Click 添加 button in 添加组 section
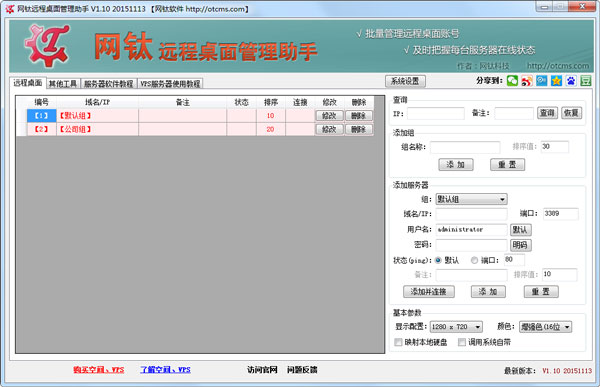Screen dimensions: 600x387 (x=456, y=165)
